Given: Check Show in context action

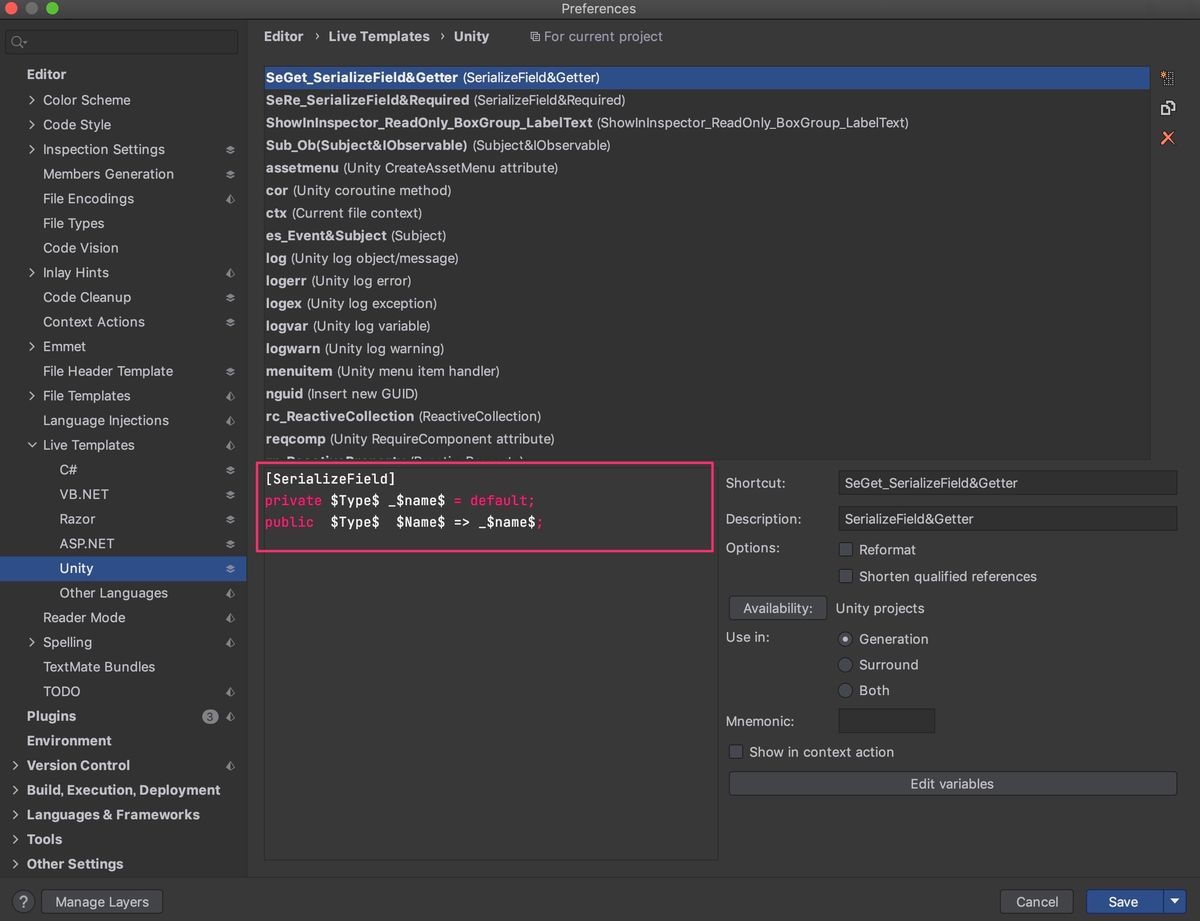Looking at the screenshot, I should 736,752.
